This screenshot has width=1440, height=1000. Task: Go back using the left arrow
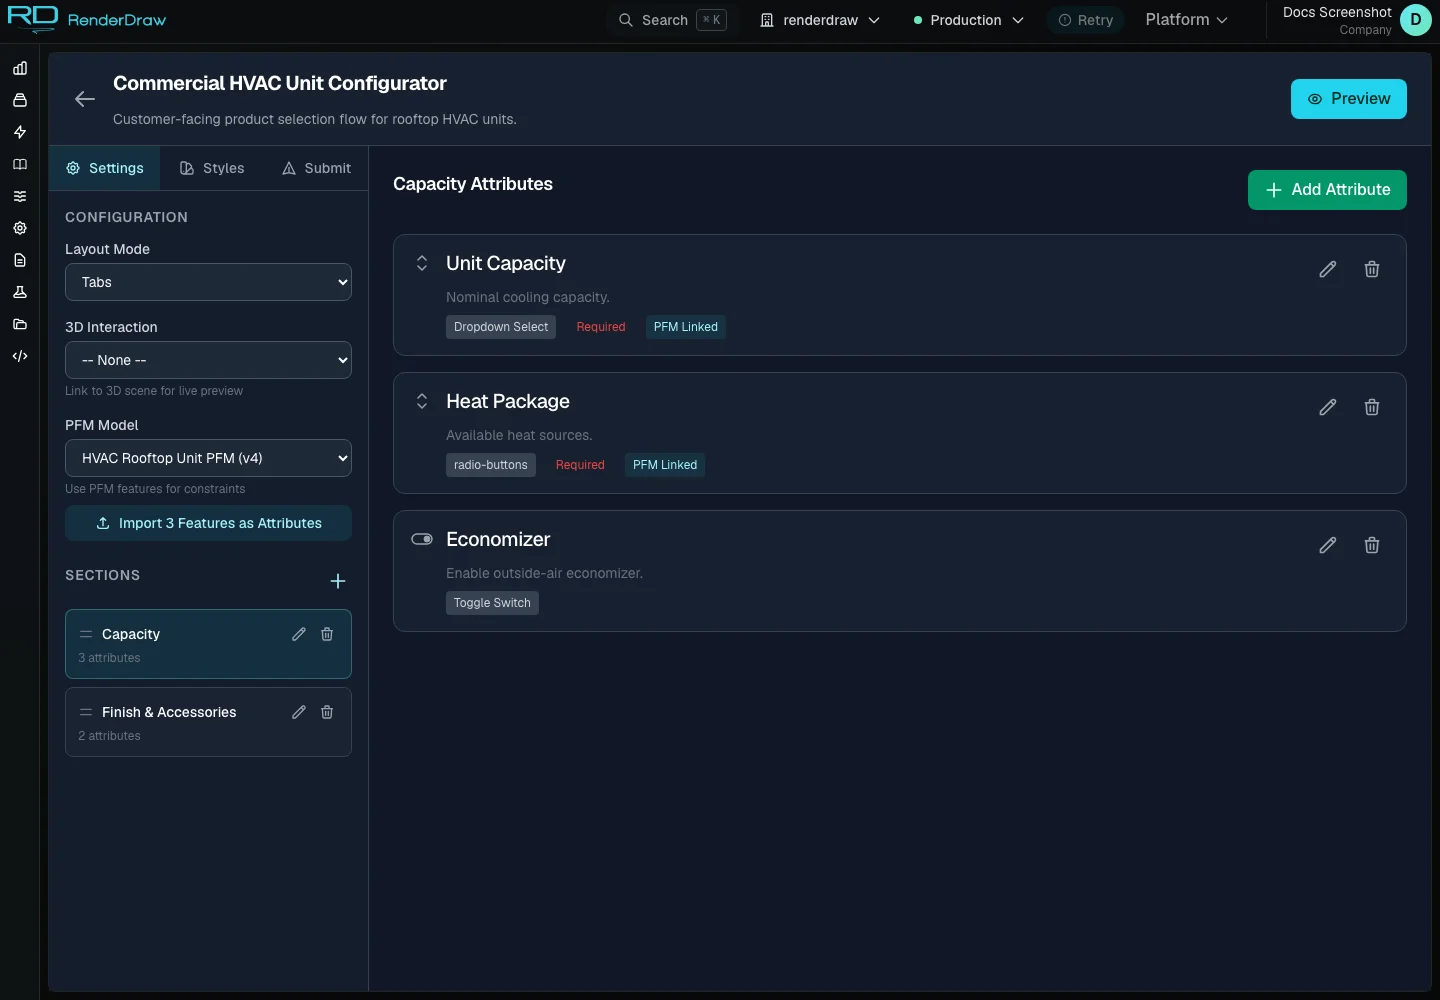click(x=85, y=99)
